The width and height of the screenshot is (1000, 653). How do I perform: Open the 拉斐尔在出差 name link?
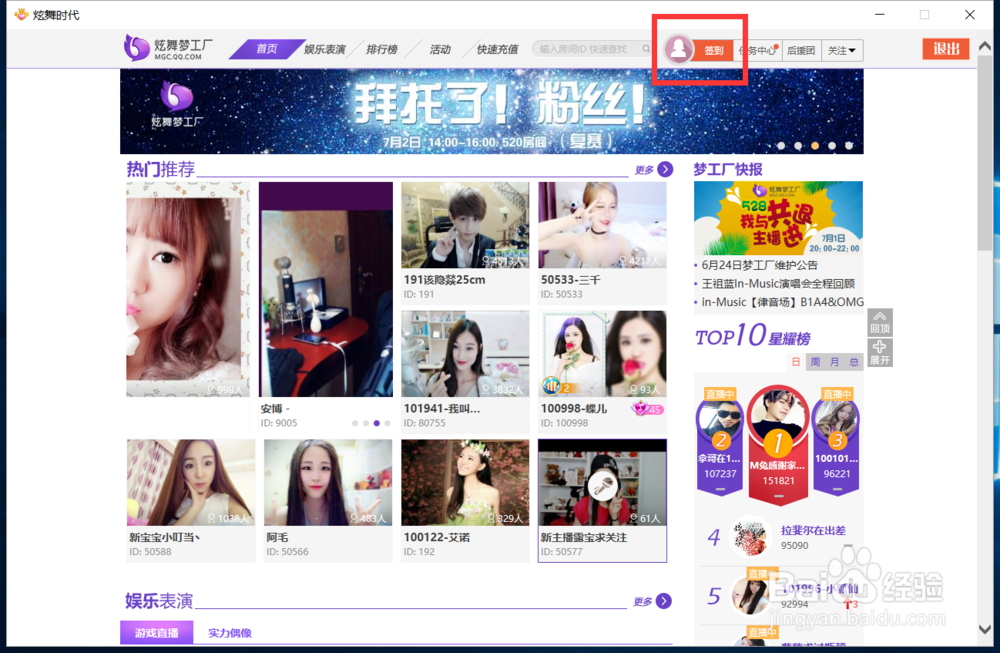813,530
